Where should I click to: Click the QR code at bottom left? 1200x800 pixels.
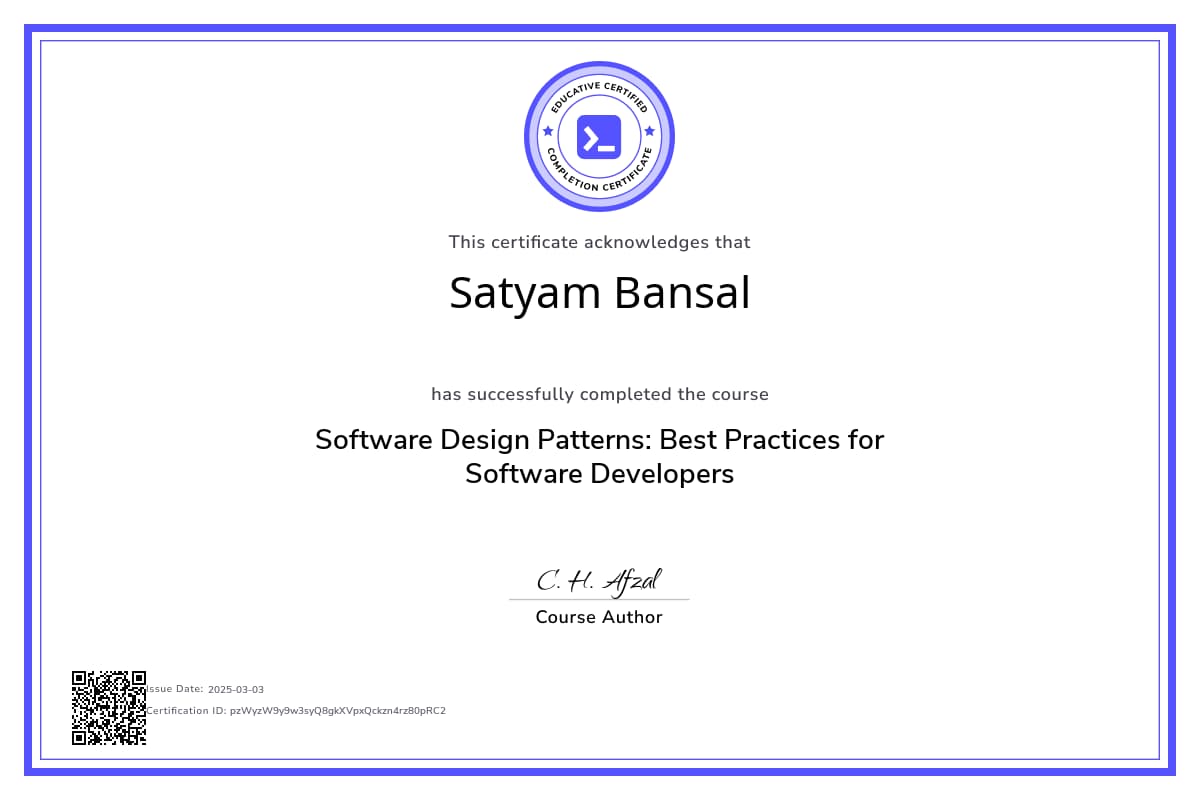pyautogui.click(x=109, y=708)
